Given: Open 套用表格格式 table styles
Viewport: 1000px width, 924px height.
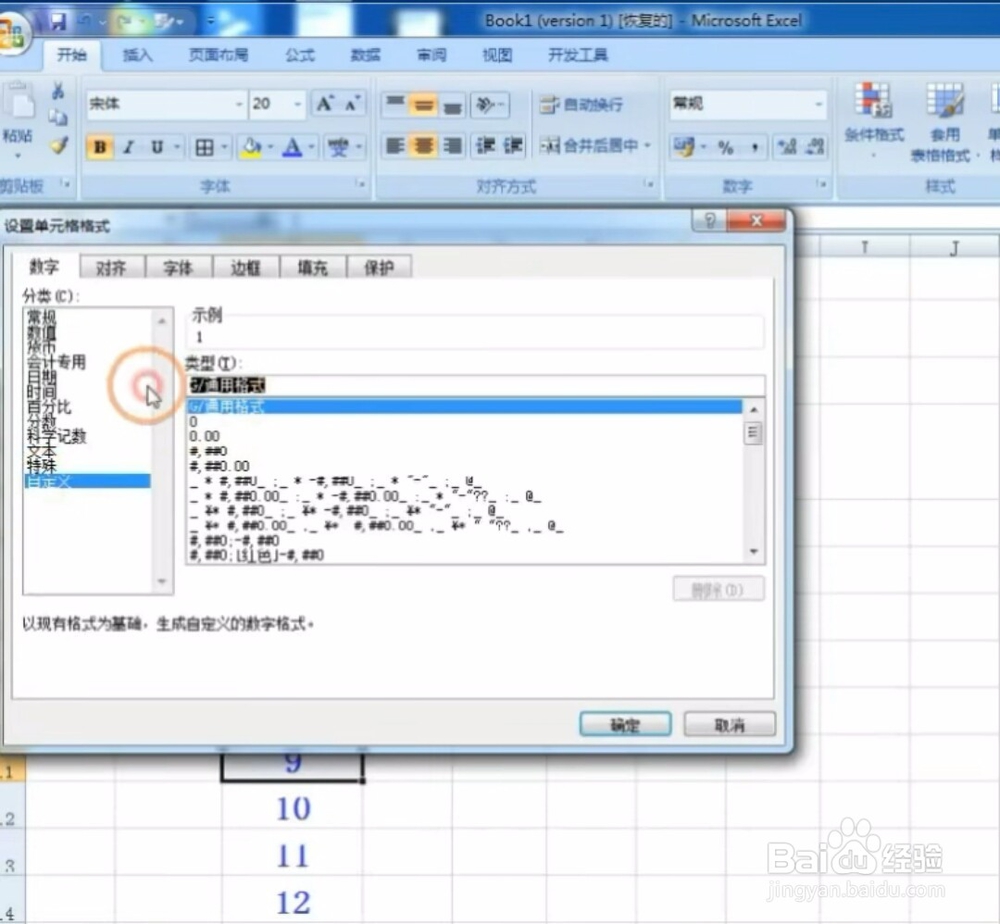Looking at the screenshot, I should coord(943,121).
